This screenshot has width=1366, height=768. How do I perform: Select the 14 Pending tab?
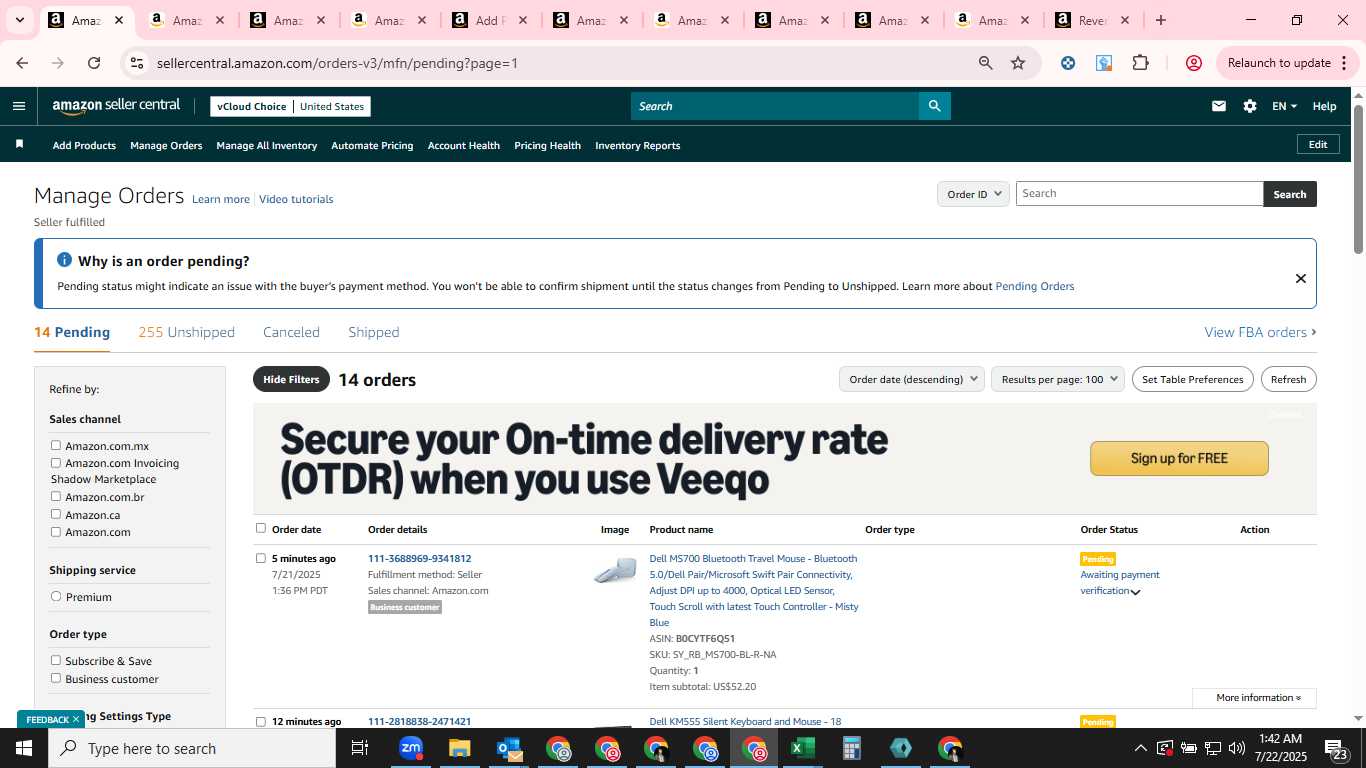(x=72, y=332)
